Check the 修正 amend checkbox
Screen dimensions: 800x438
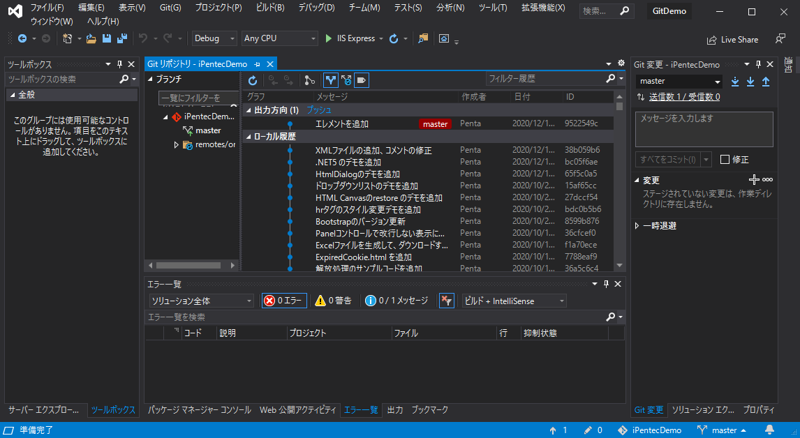tap(724, 160)
